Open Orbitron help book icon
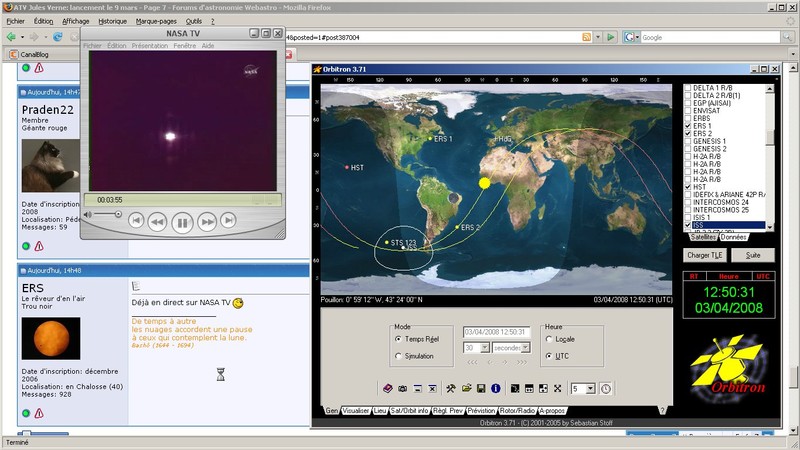800x450 pixels. pos(388,388)
